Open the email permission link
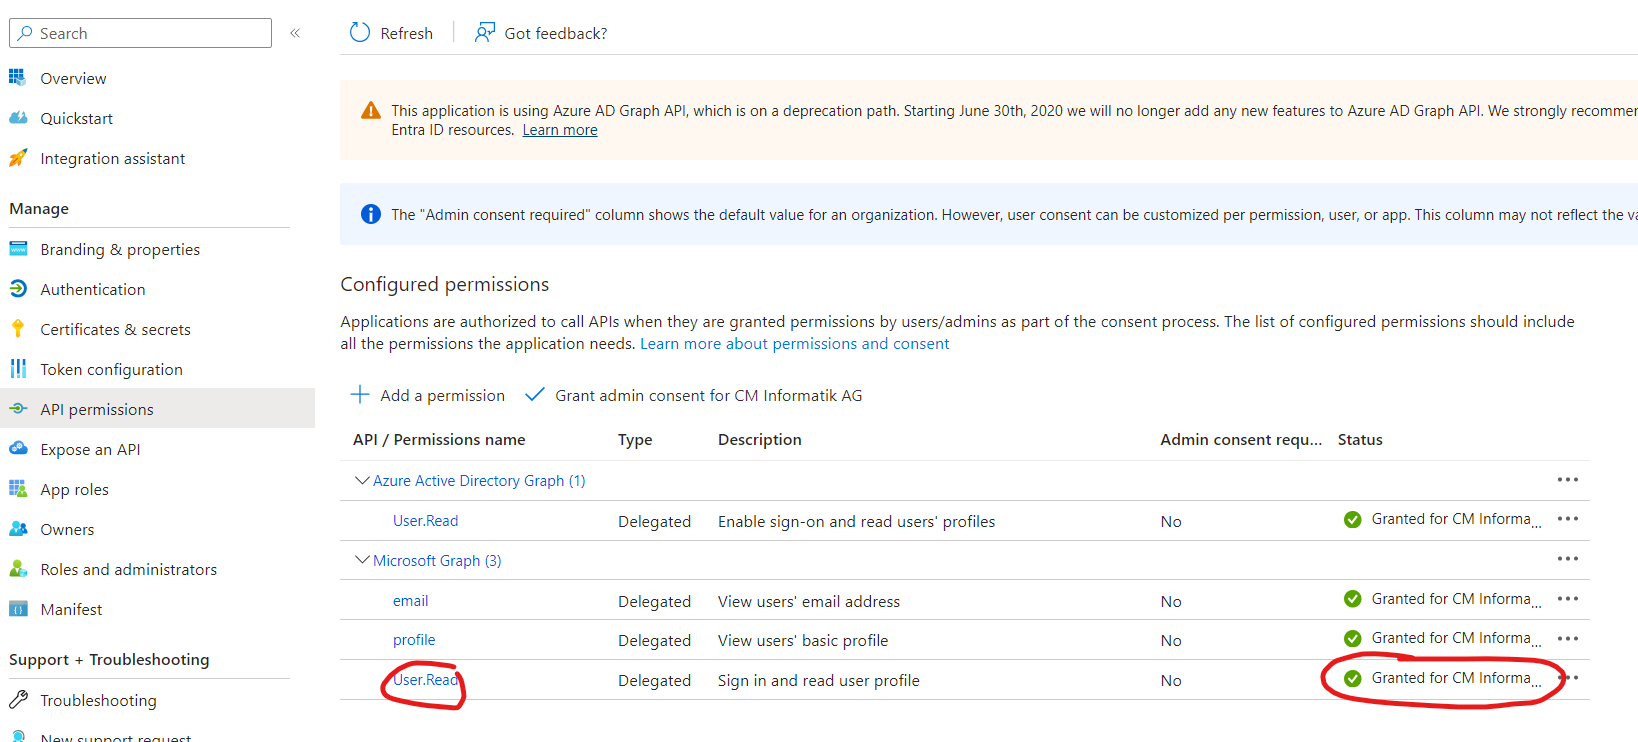This screenshot has height=742, width=1638. coord(410,601)
